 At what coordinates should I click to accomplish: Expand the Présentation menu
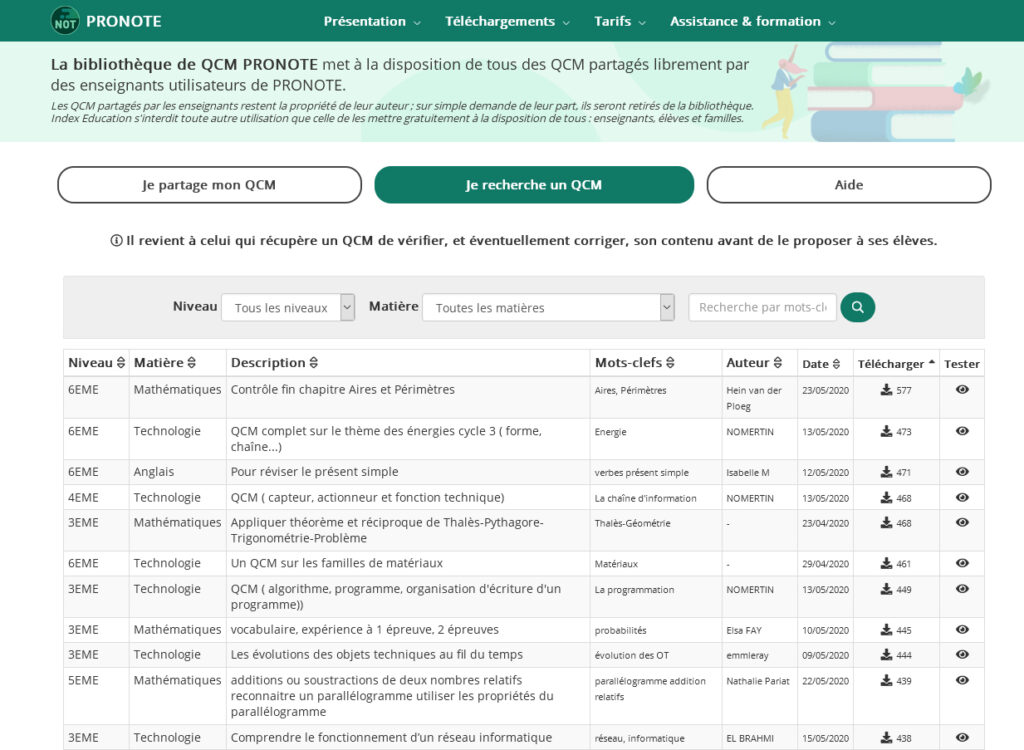click(x=372, y=22)
